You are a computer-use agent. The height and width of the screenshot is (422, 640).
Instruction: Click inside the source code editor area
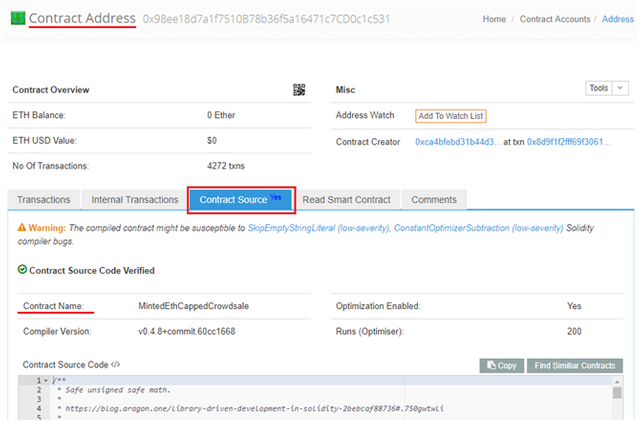331,398
